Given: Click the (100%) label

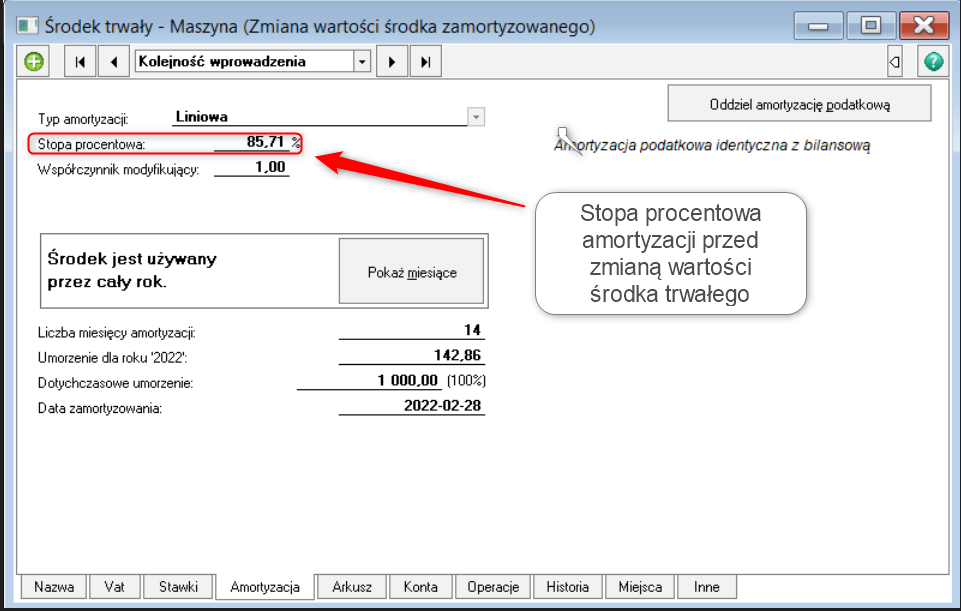Looking at the screenshot, I should [466, 381].
